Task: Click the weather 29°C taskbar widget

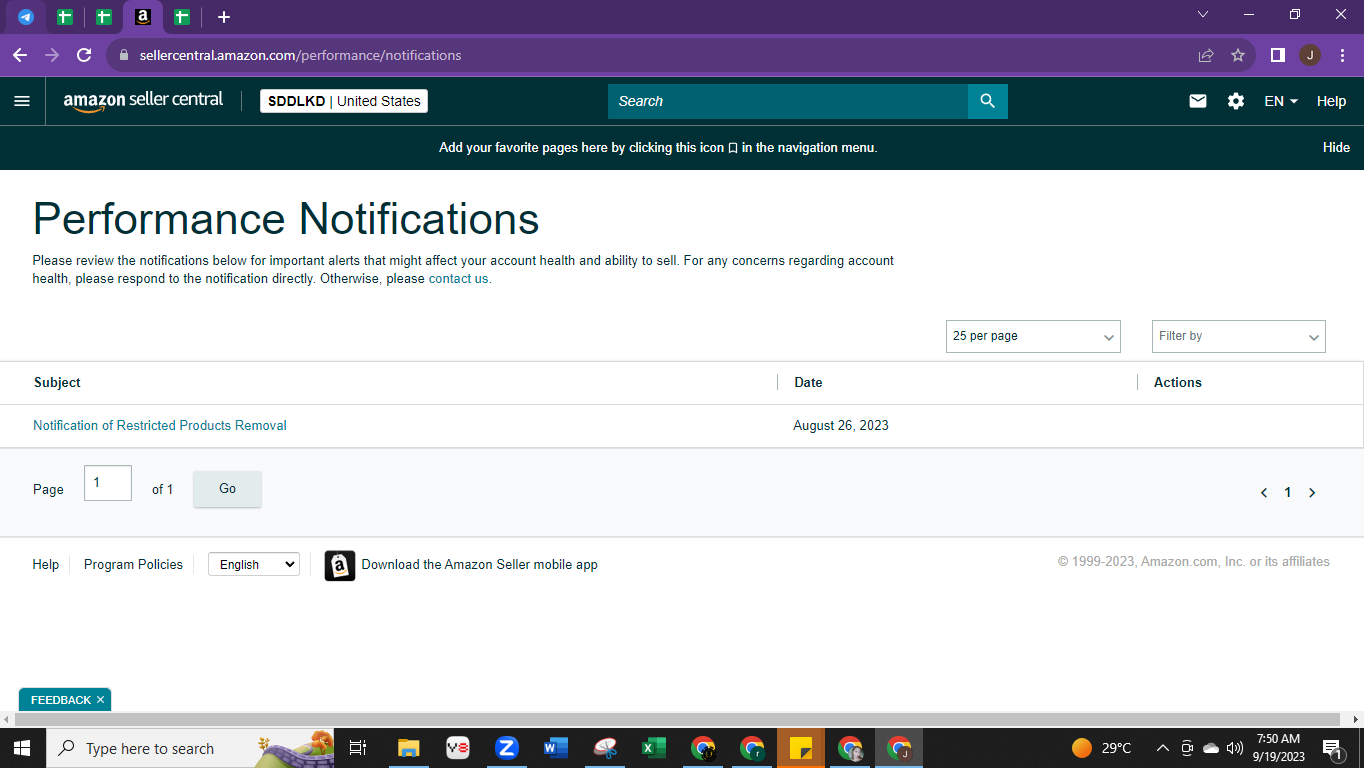Action: 1102,748
